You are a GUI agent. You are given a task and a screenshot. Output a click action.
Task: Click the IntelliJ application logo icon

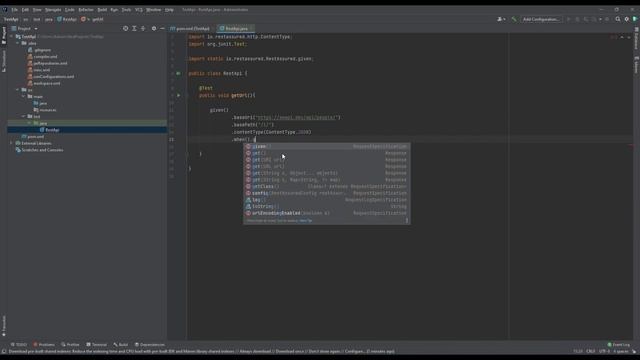(x=4, y=9)
